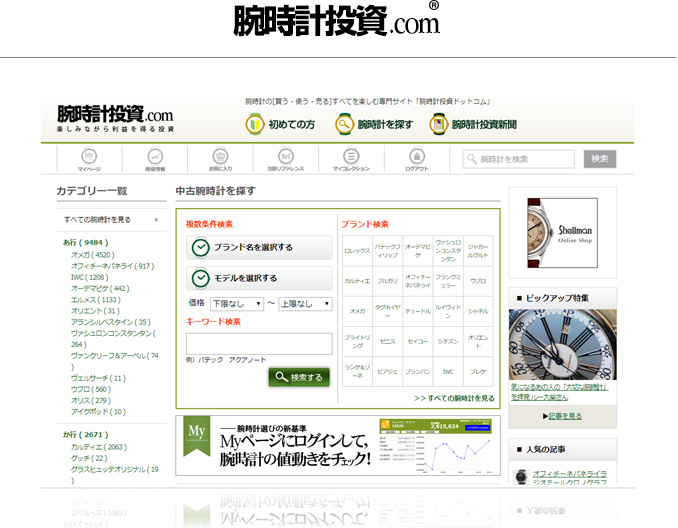The height and width of the screenshot is (528, 678).
Task: Open オフィチーネパネライ (917) category
Action: click(112, 266)
